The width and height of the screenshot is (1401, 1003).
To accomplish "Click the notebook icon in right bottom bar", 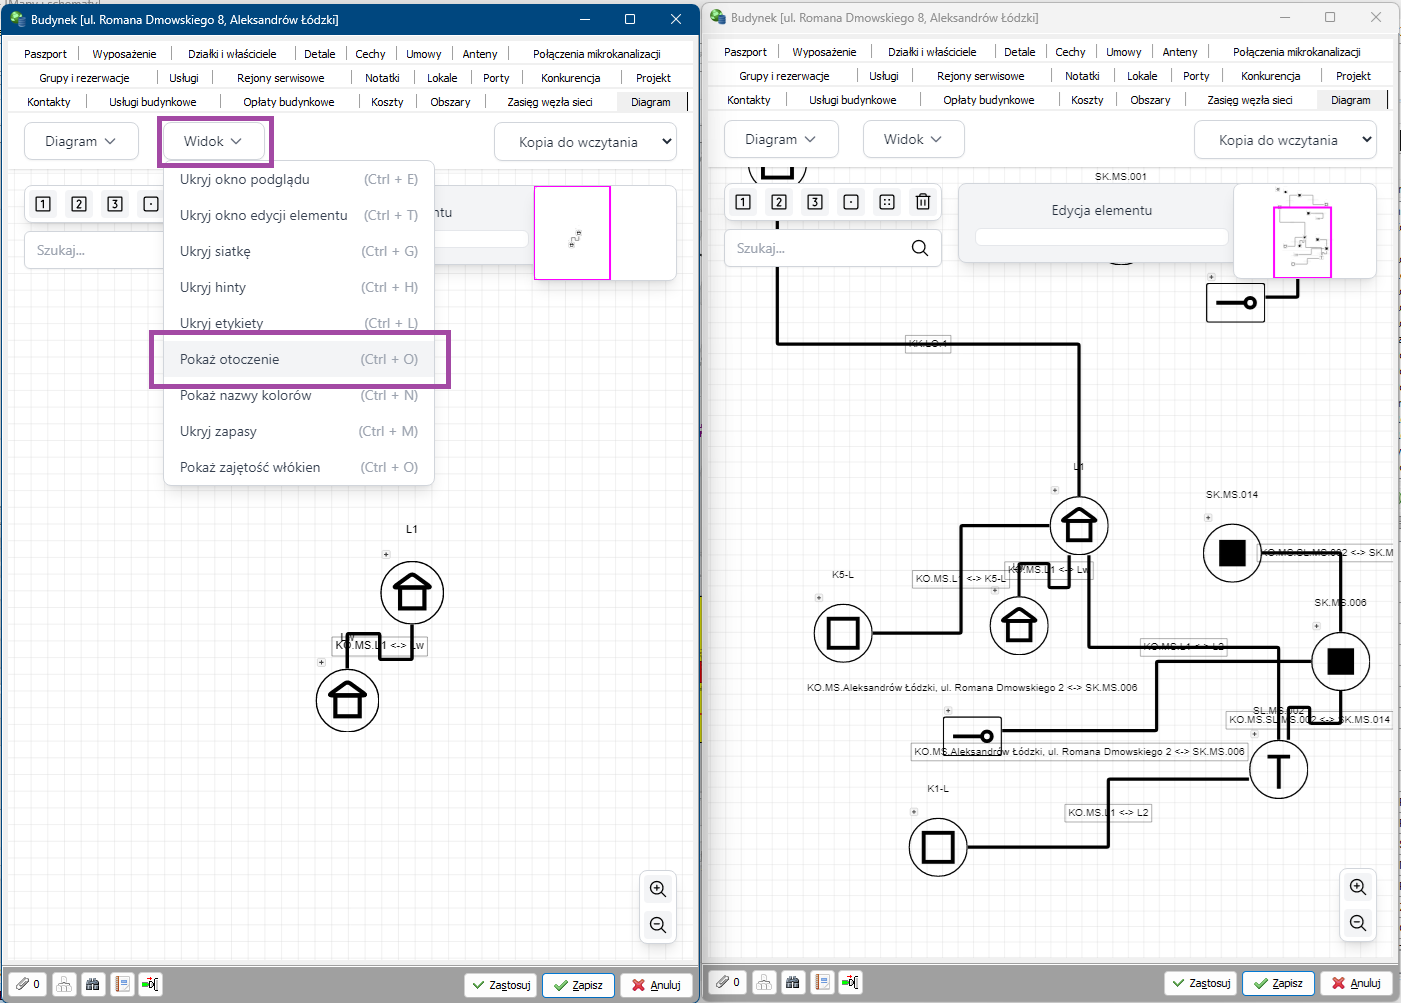I will coord(822,983).
